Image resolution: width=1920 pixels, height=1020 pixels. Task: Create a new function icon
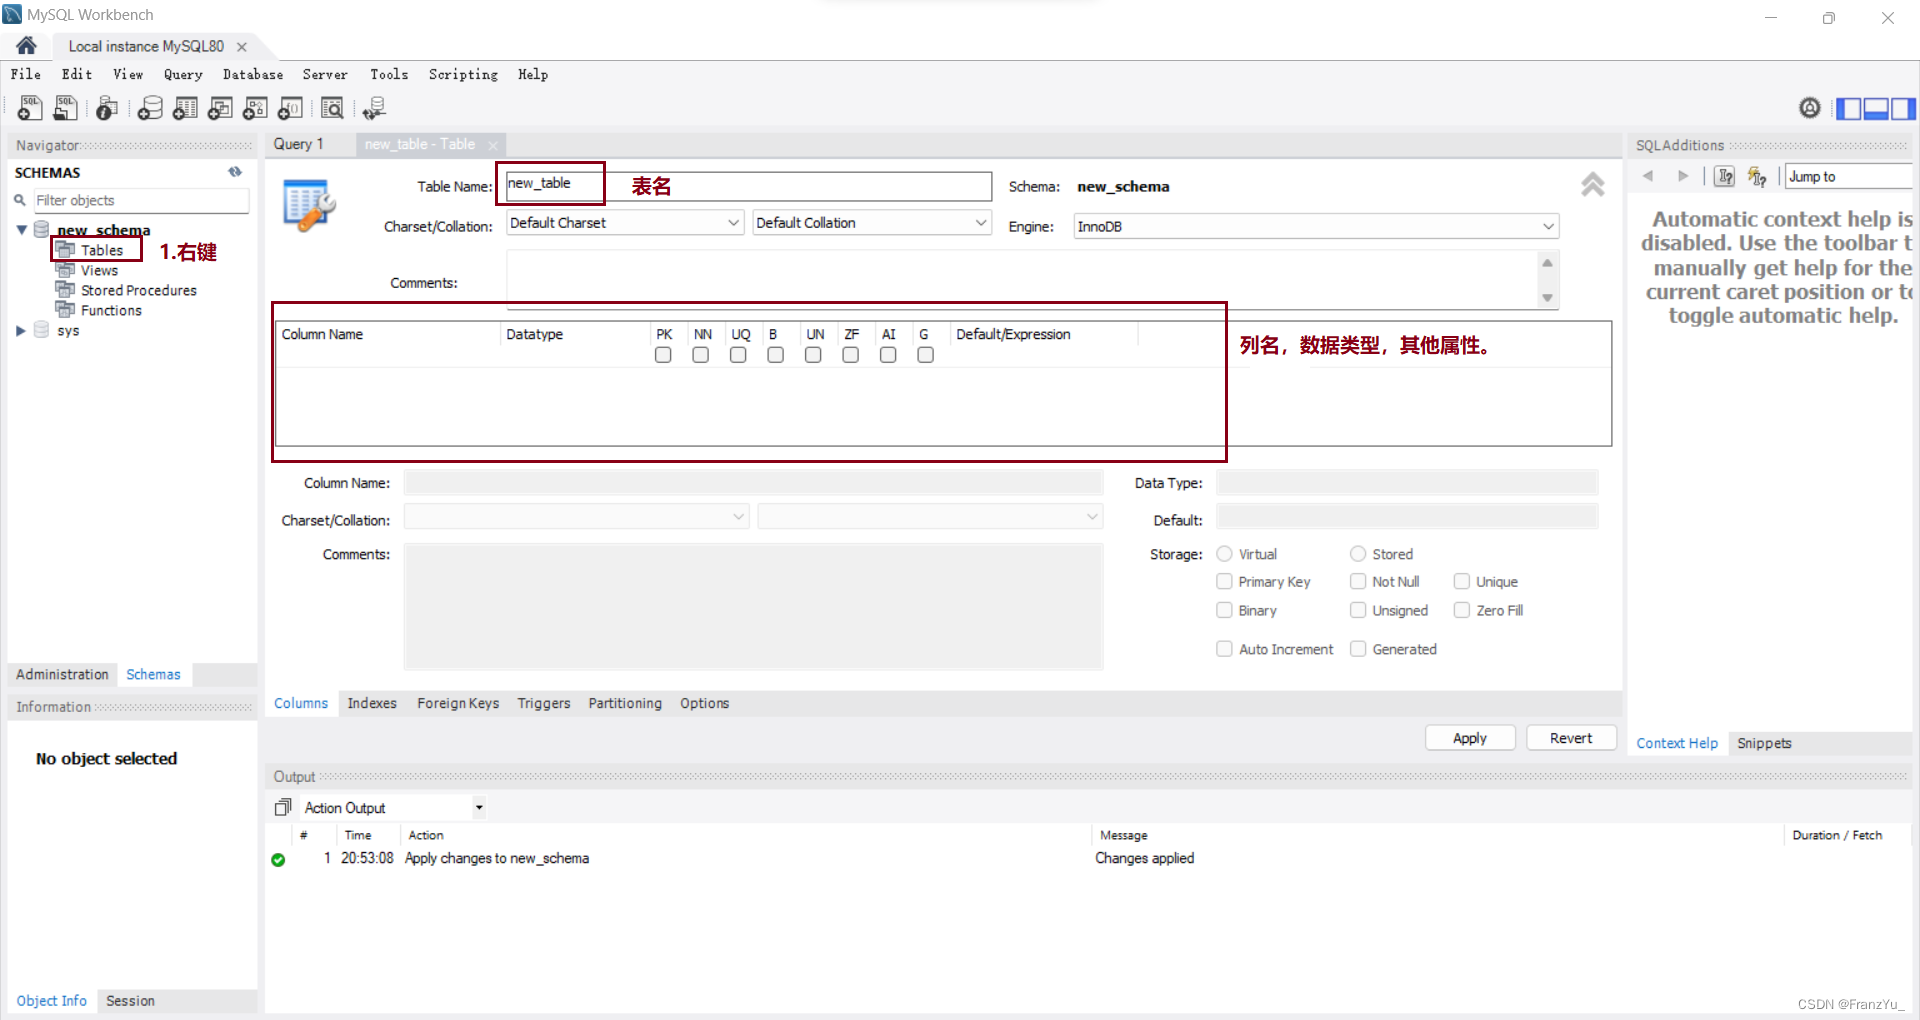pos(290,108)
